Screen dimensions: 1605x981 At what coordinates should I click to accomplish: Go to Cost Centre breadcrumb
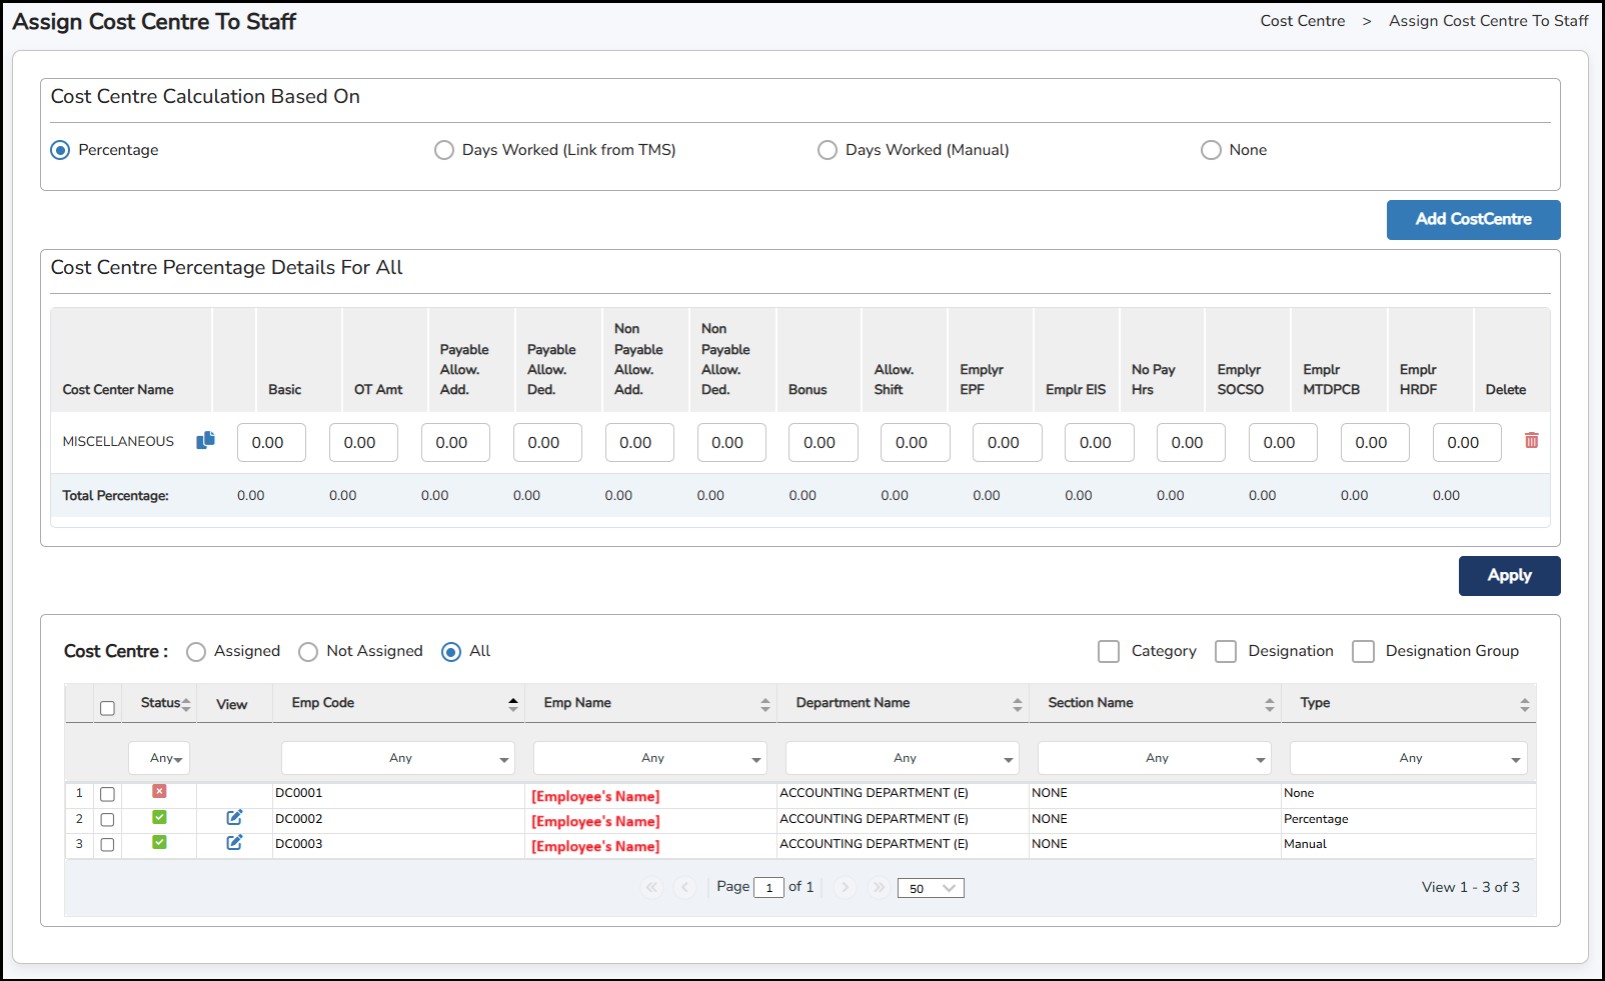1302,21
